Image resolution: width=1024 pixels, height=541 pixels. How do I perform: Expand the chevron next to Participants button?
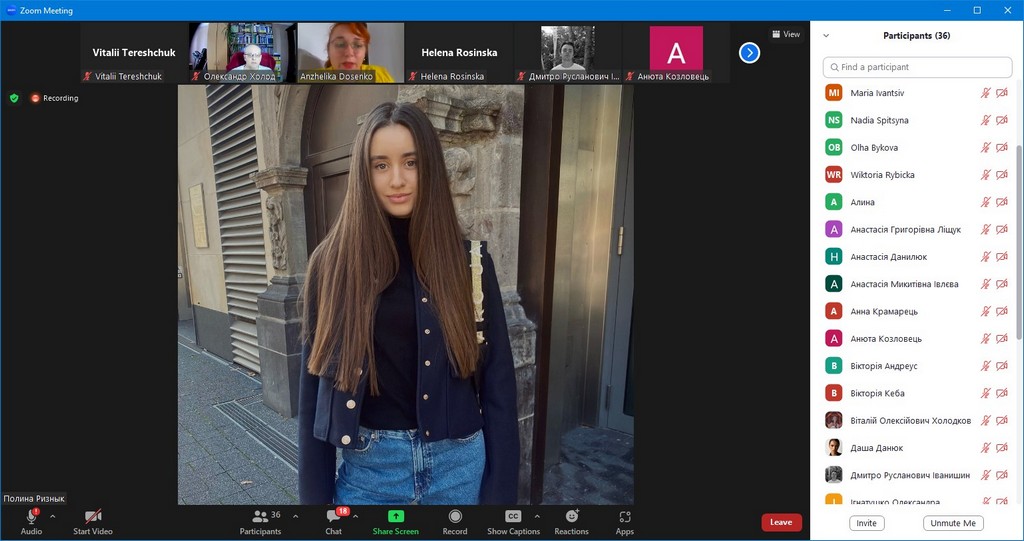point(295,516)
